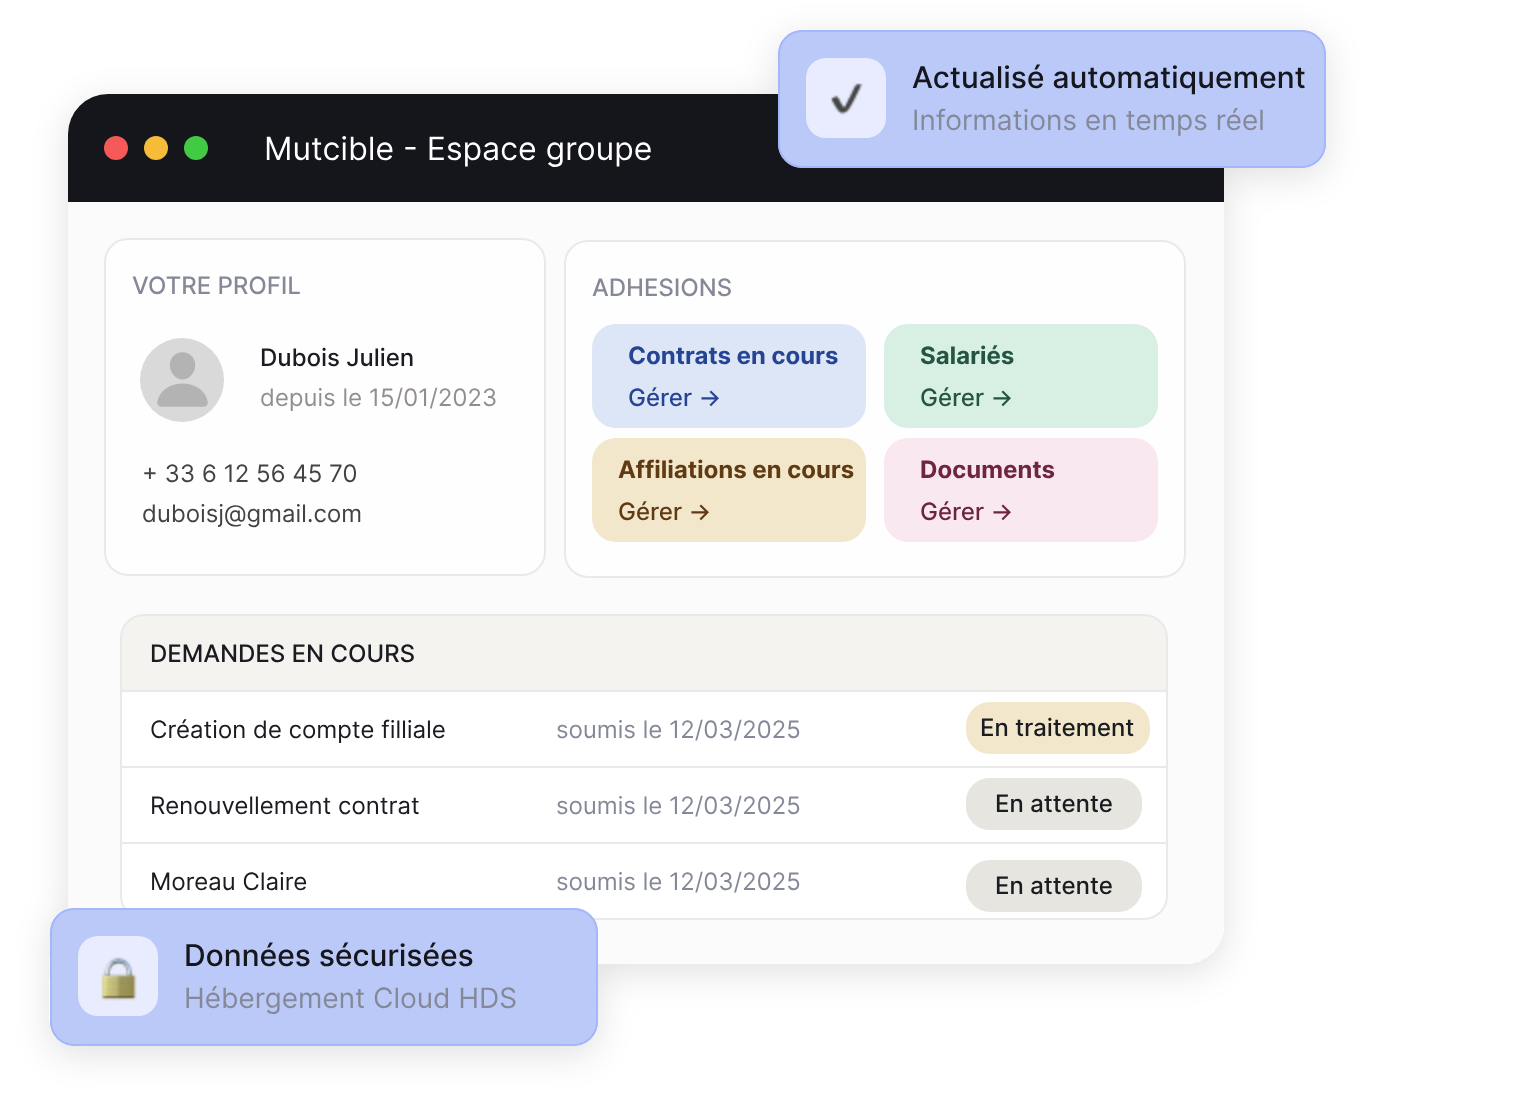
Task: Click the arrow next to Gérer under Documents
Action: [1002, 512]
